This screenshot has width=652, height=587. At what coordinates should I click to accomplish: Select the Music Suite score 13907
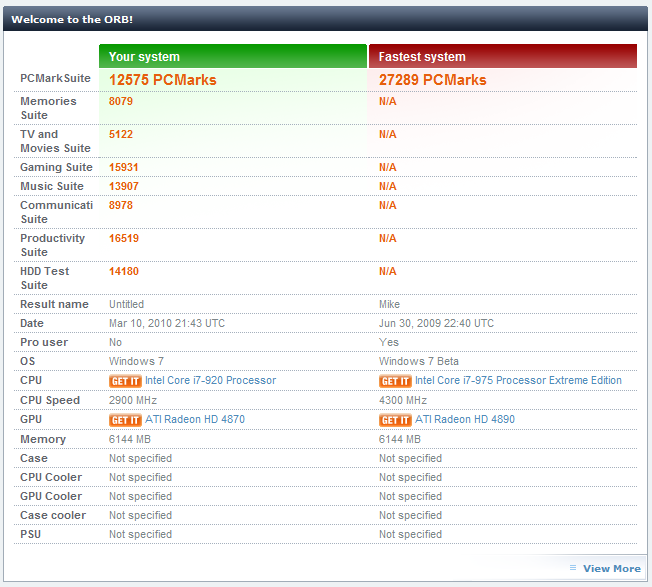click(x=123, y=186)
